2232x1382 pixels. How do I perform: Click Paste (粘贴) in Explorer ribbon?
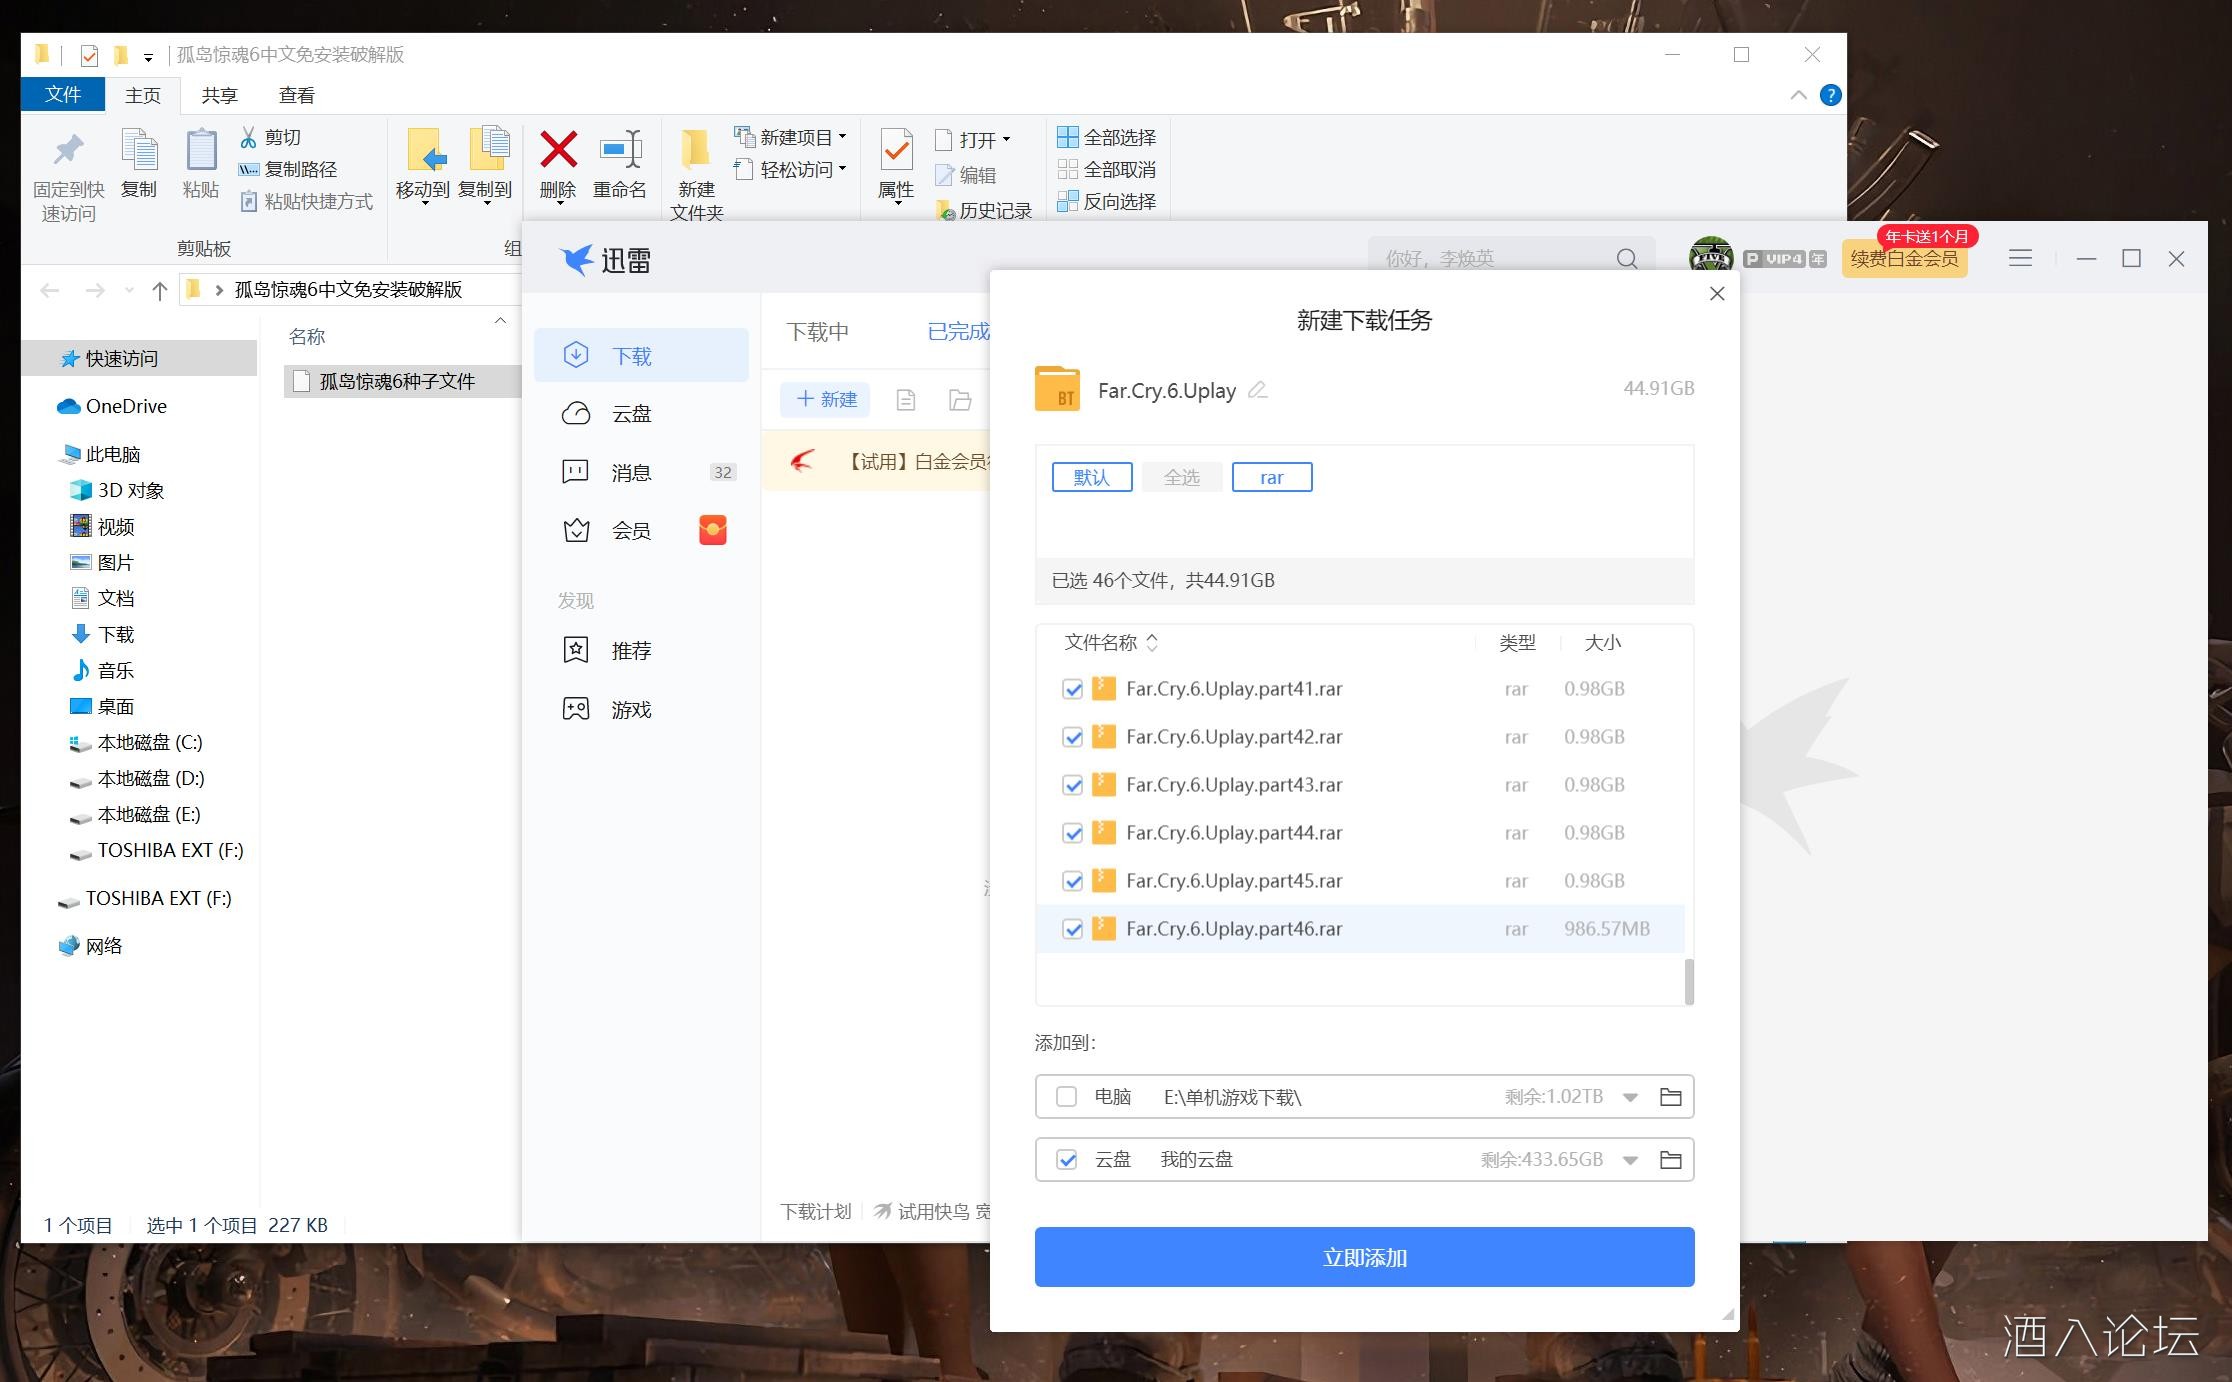pyautogui.click(x=201, y=165)
